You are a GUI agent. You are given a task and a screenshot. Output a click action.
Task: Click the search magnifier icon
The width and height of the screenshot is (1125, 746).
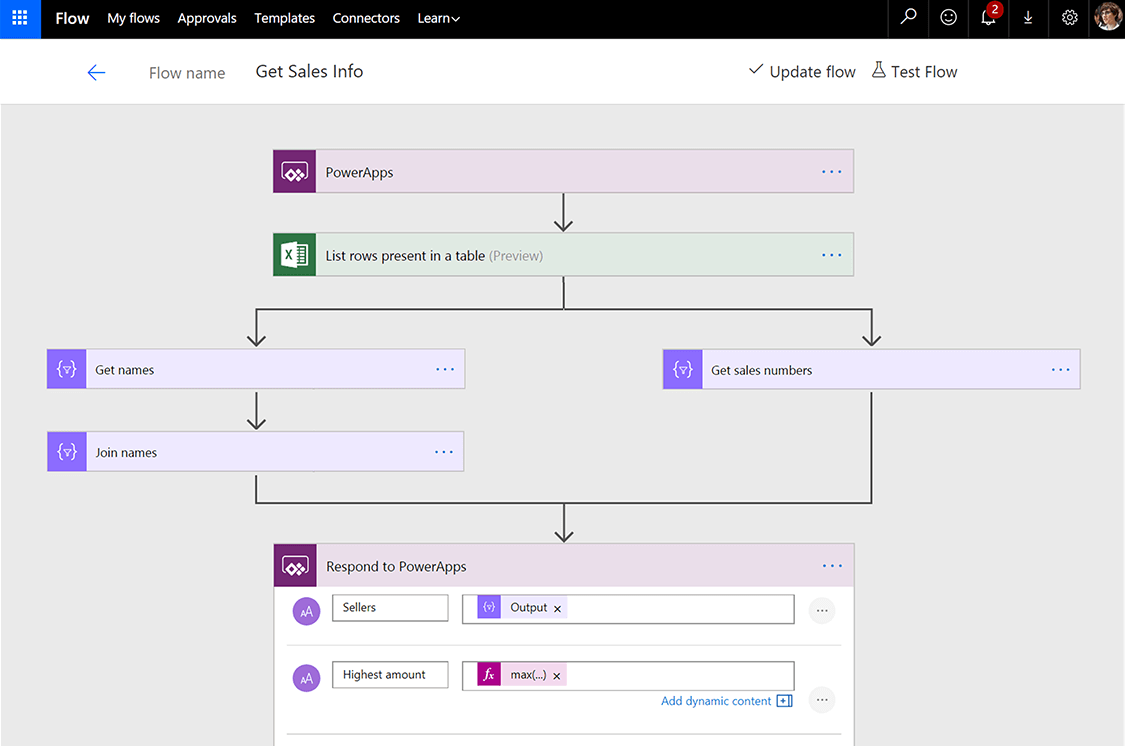[908, 17]
